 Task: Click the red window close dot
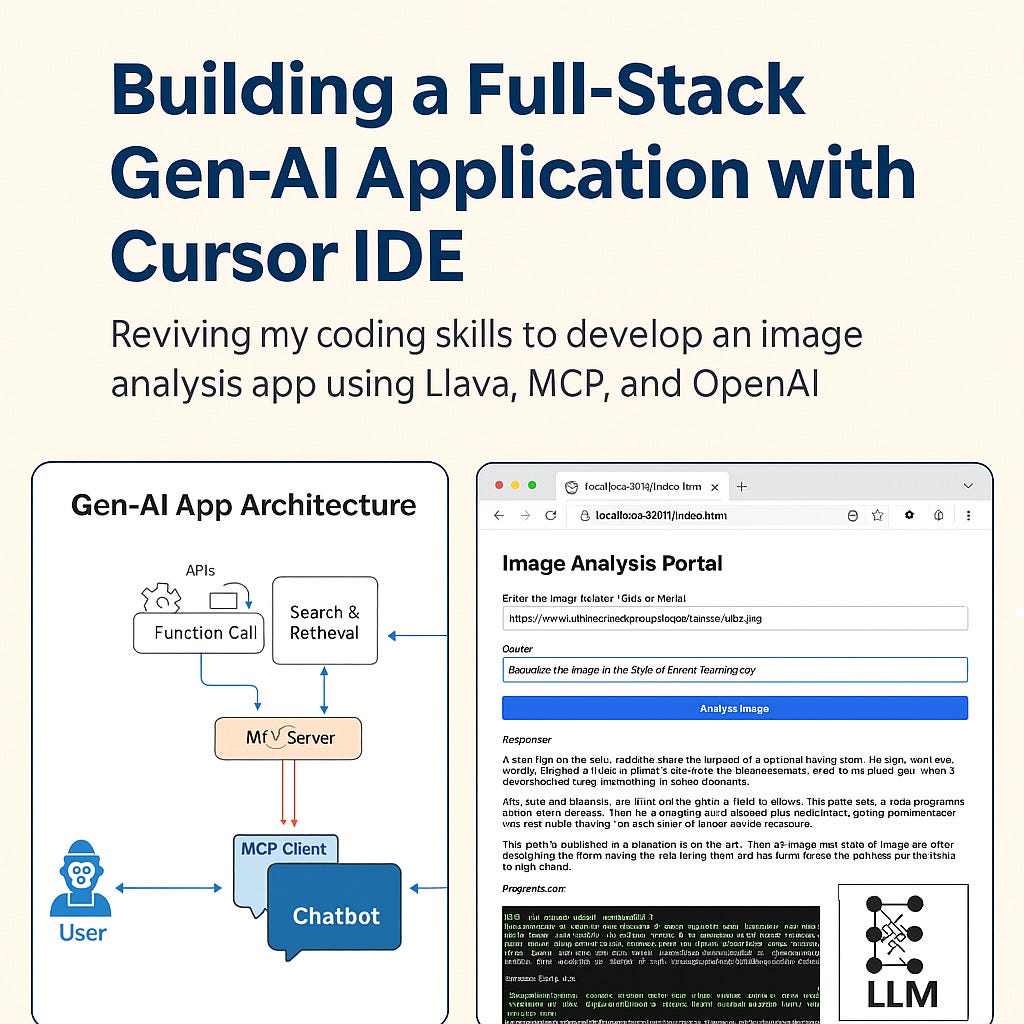499,485
